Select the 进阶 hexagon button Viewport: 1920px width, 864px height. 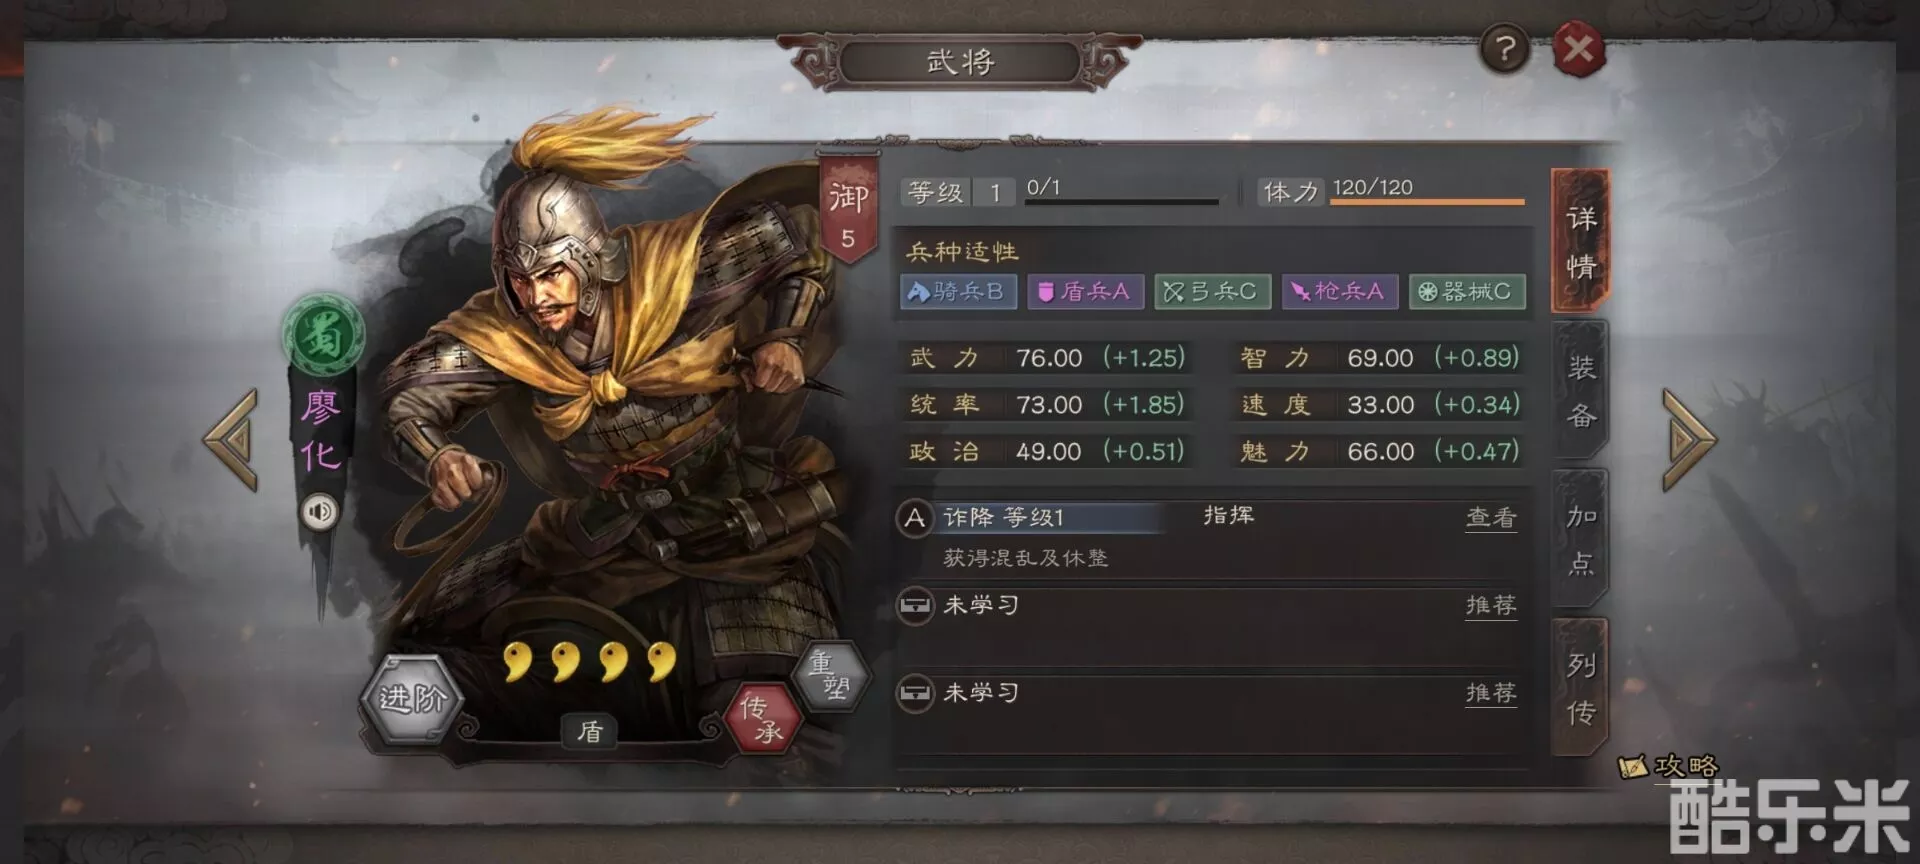point(411,698)
